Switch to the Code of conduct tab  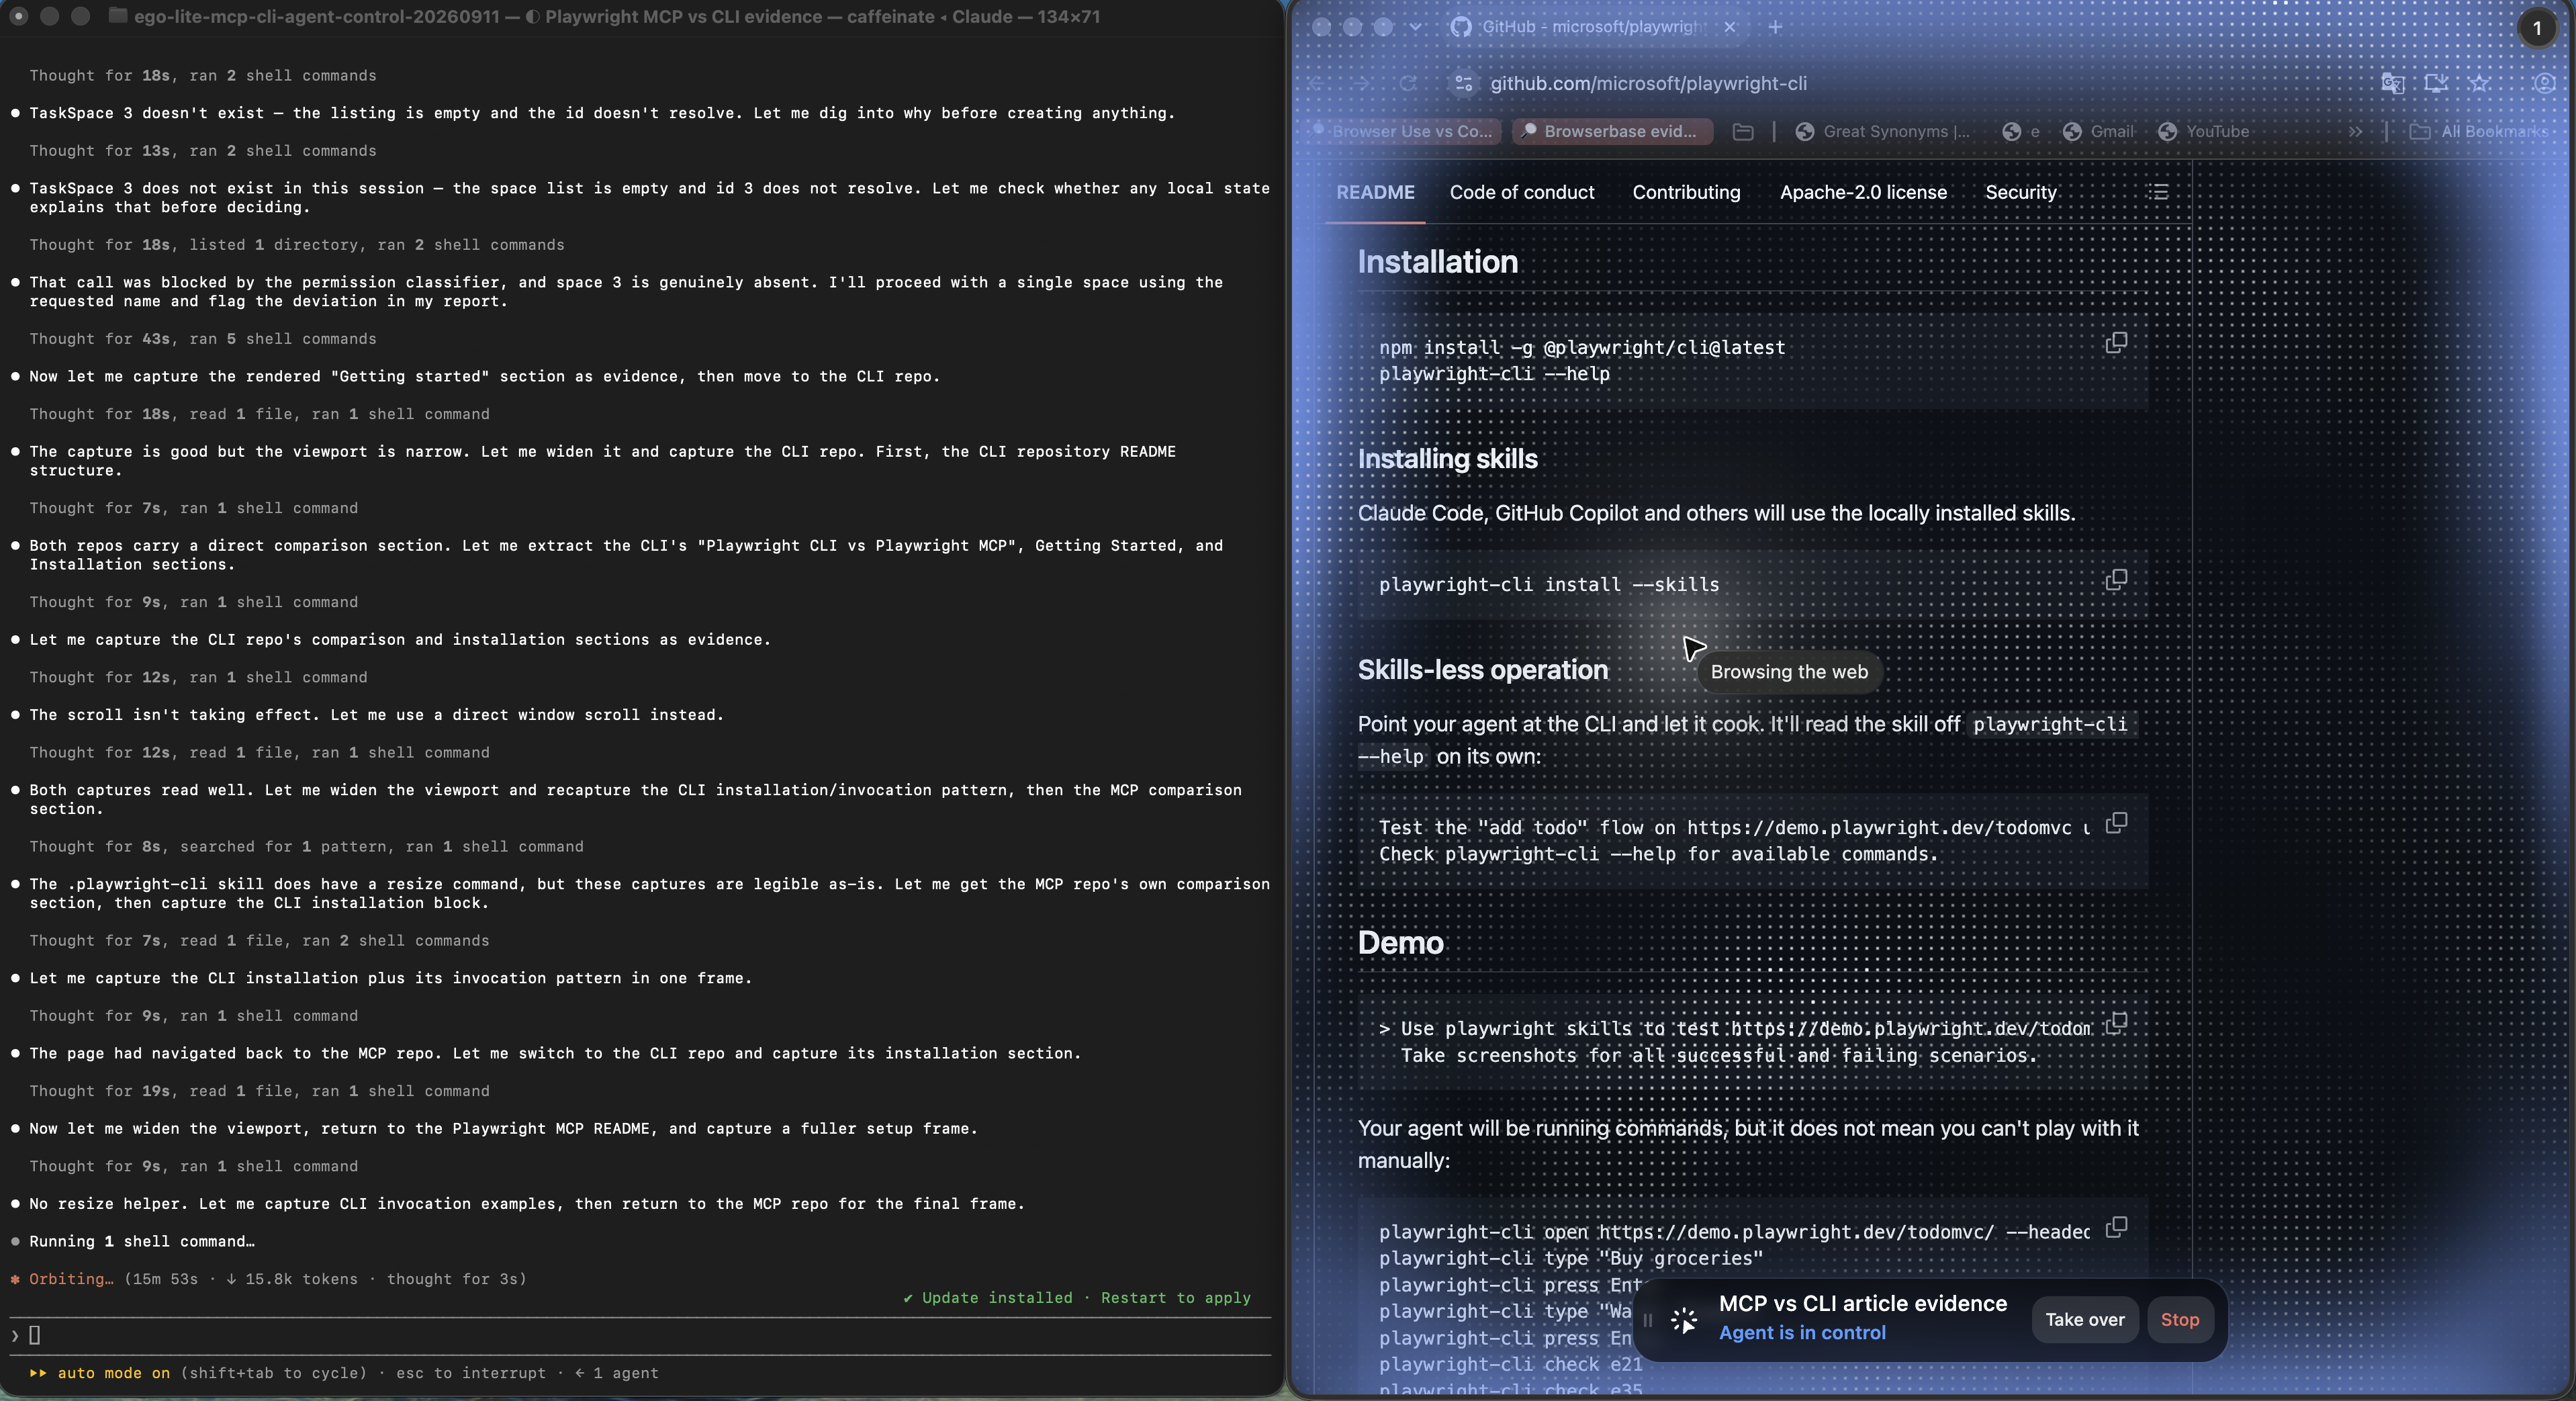tap(1522, 192)
